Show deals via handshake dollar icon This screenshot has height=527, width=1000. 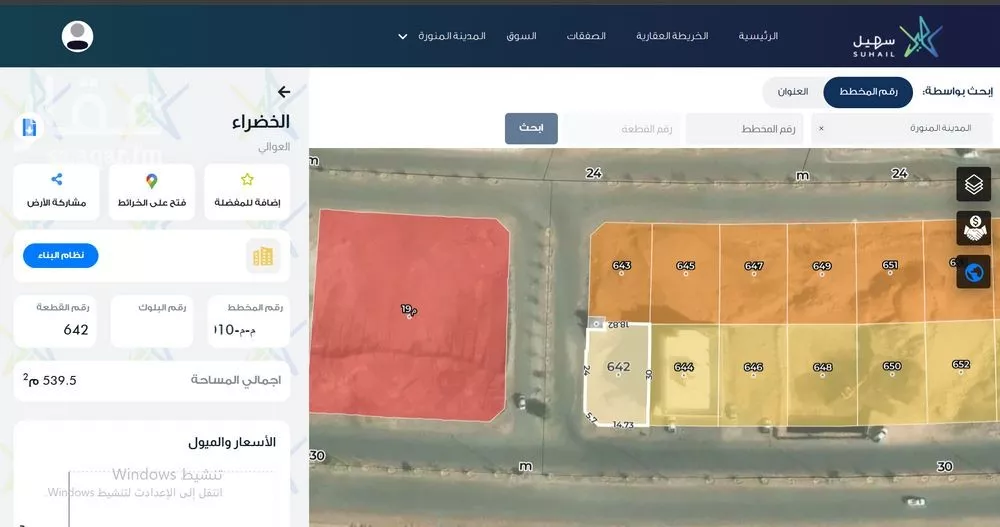[x=973, y=228]
